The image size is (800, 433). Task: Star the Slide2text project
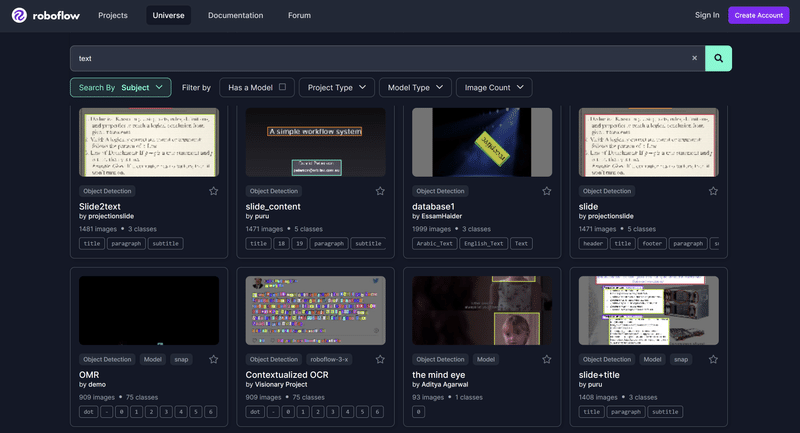pyautogui.click(x=213, y=191)
